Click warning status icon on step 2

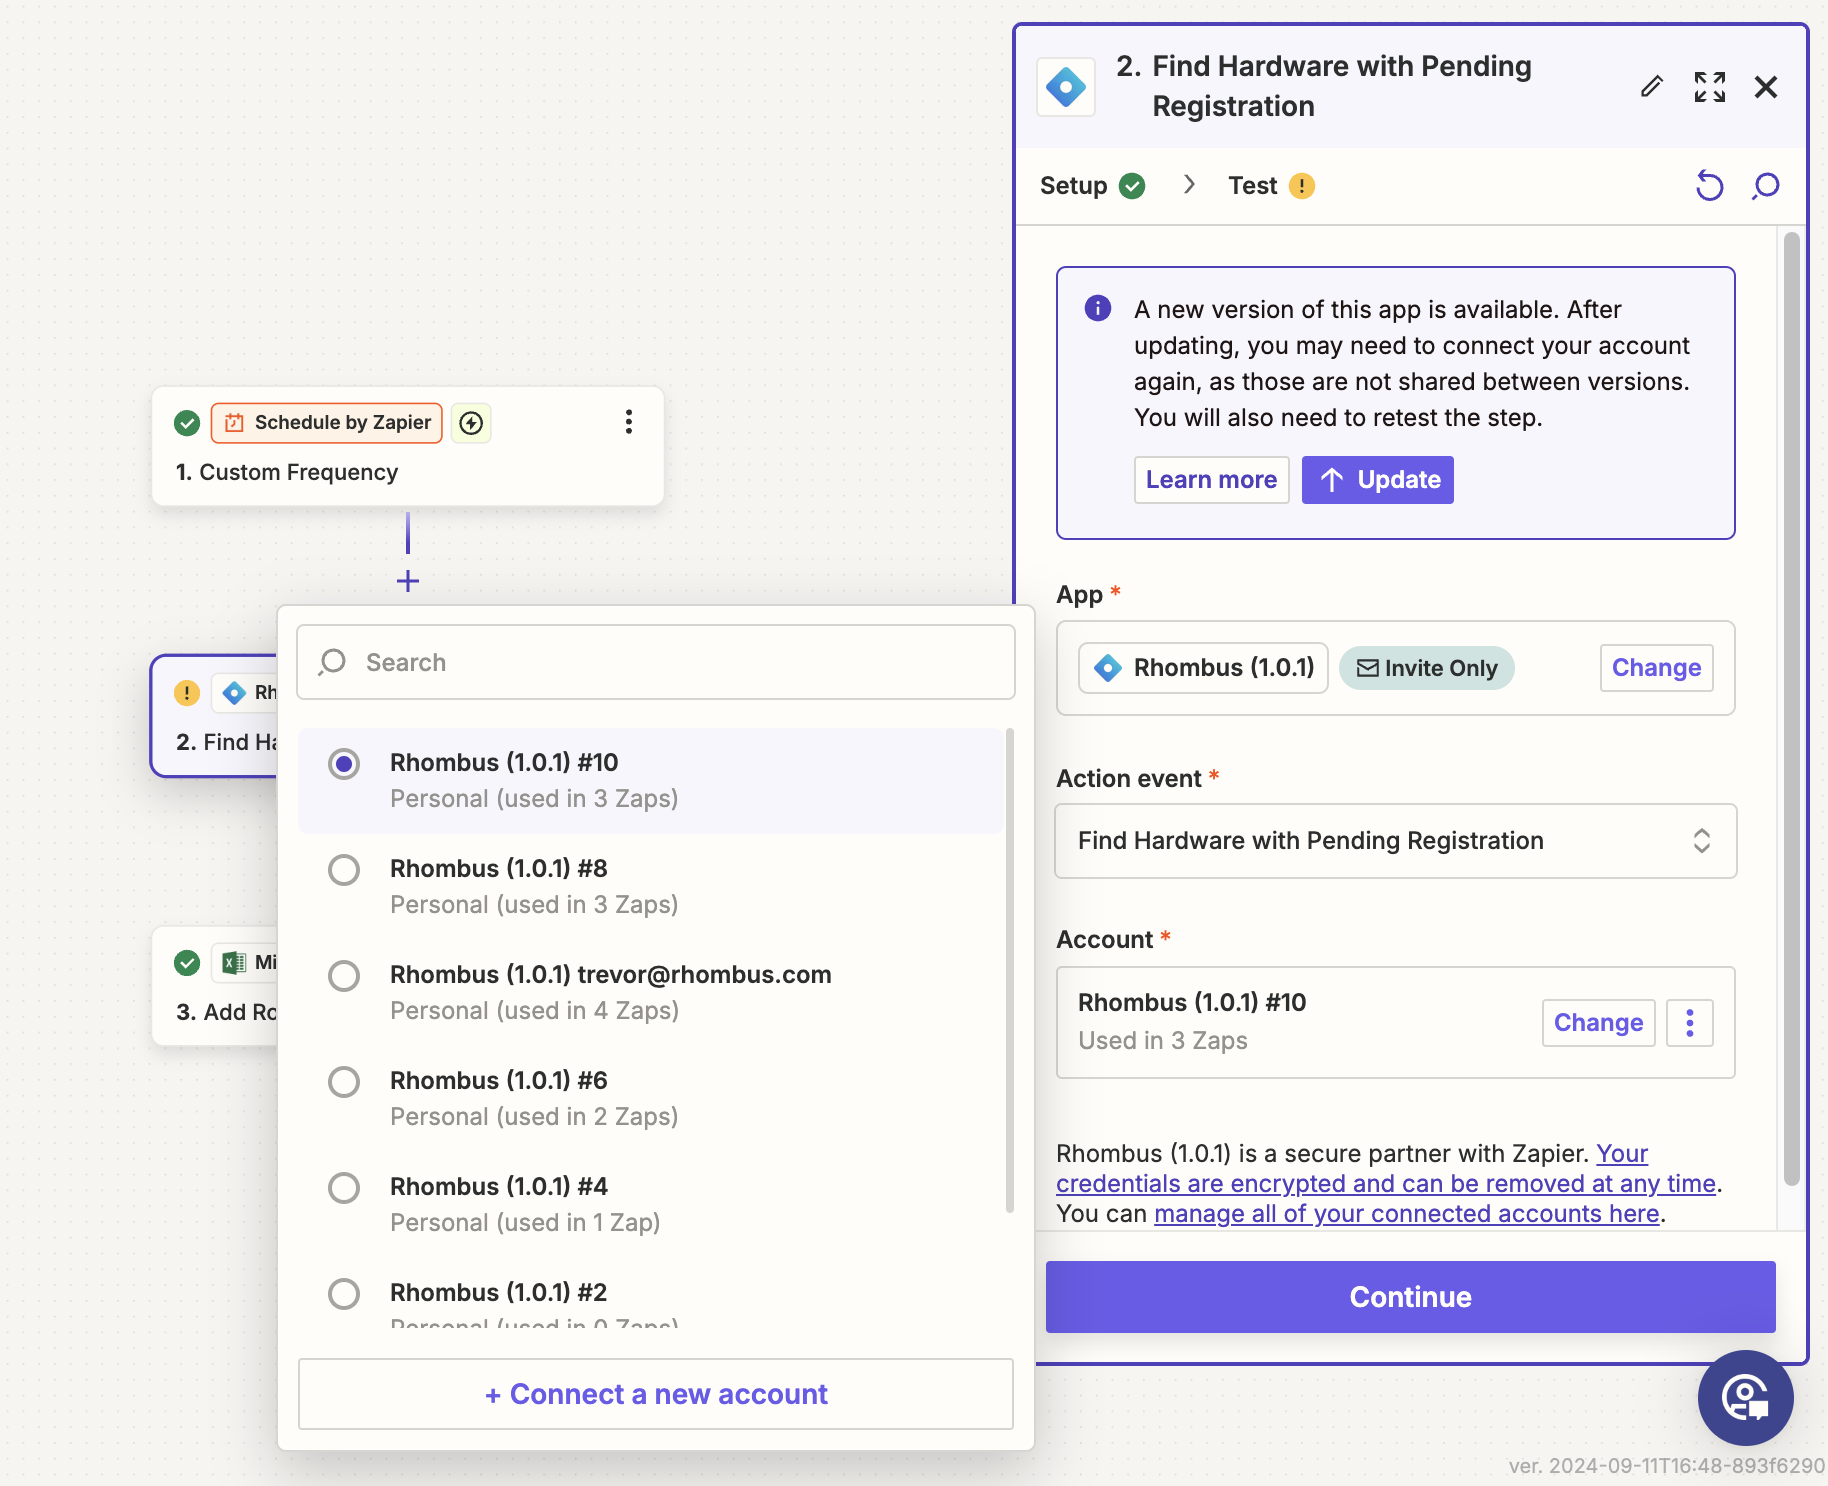click(x=187, y=693)
